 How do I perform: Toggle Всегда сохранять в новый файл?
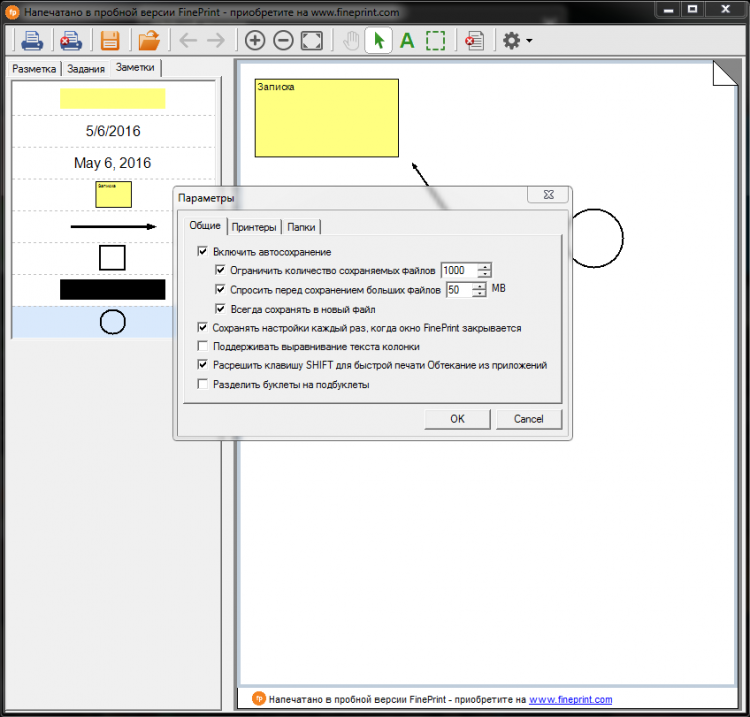[x=220, y=309]
